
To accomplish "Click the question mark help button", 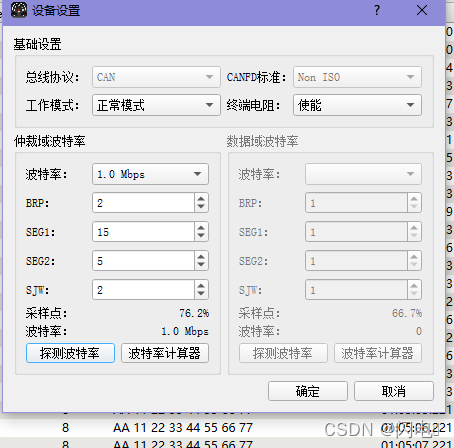I will (377, 10).
